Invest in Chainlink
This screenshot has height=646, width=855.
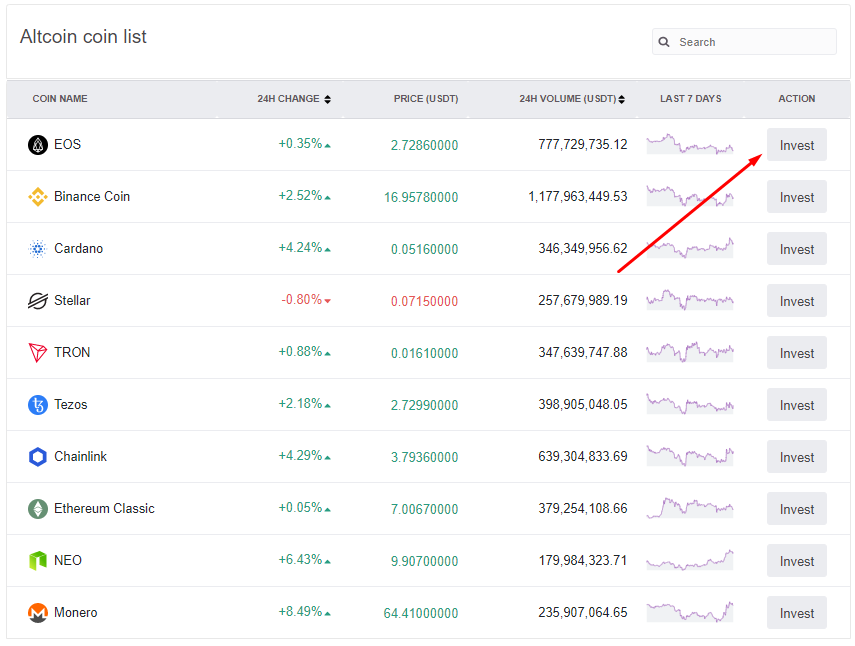click(x=797, y=457)
